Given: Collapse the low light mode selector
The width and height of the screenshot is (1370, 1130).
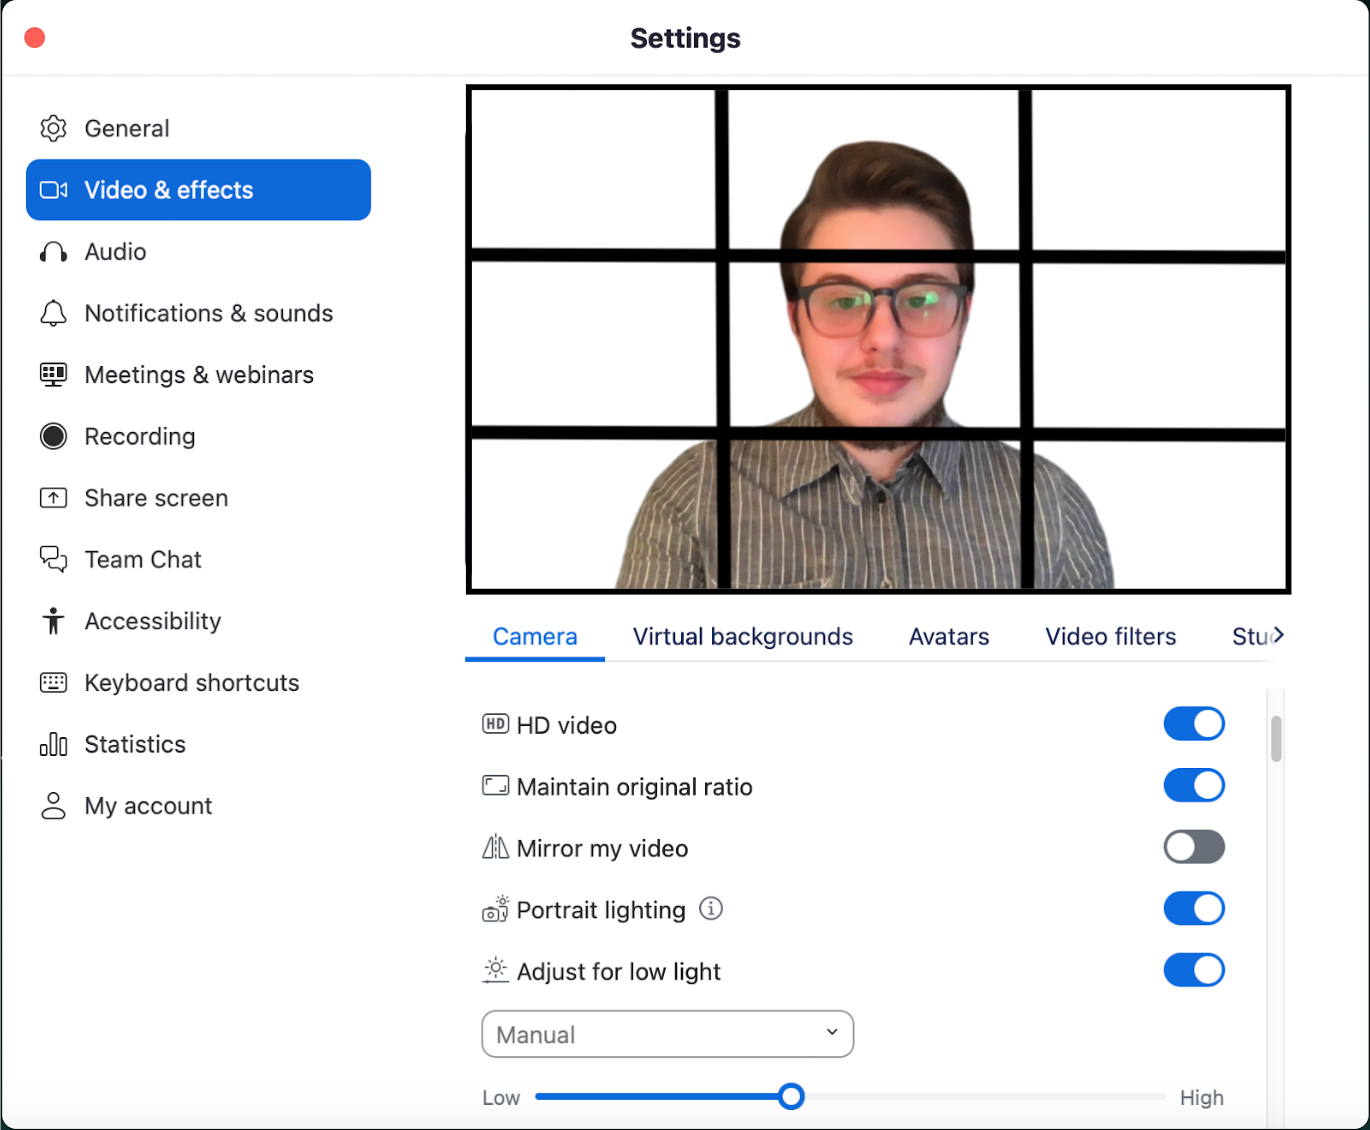Looking at the screenshot, I should [667, 1034].
